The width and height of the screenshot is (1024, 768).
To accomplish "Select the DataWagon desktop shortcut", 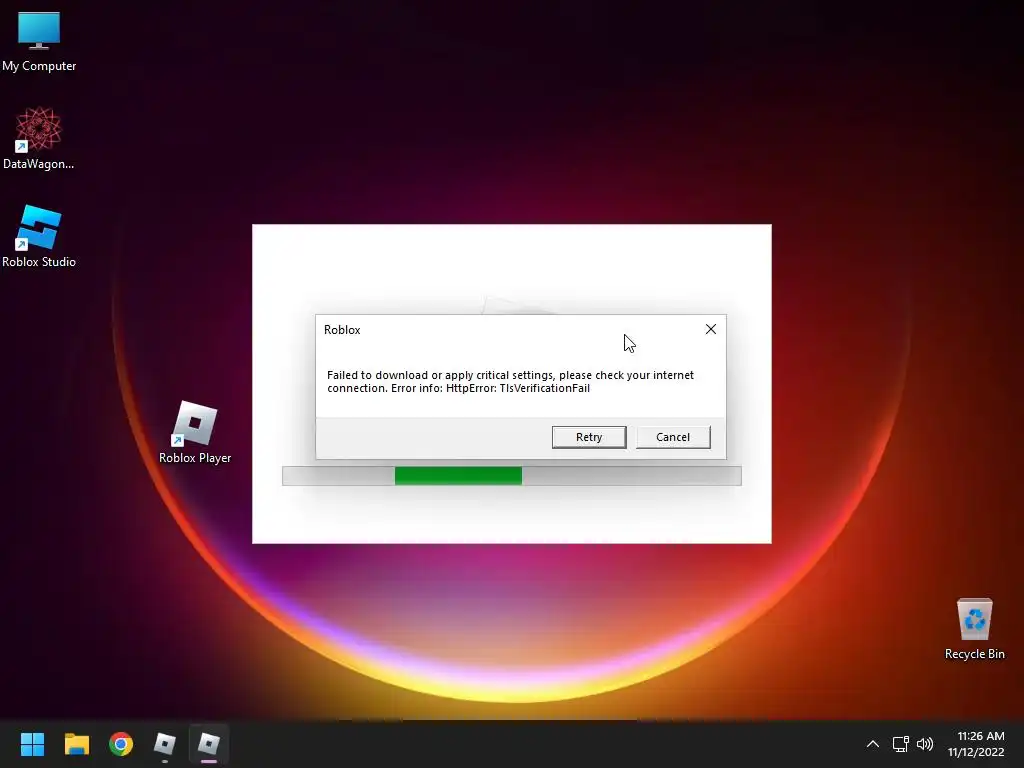I will click(39, 138).
